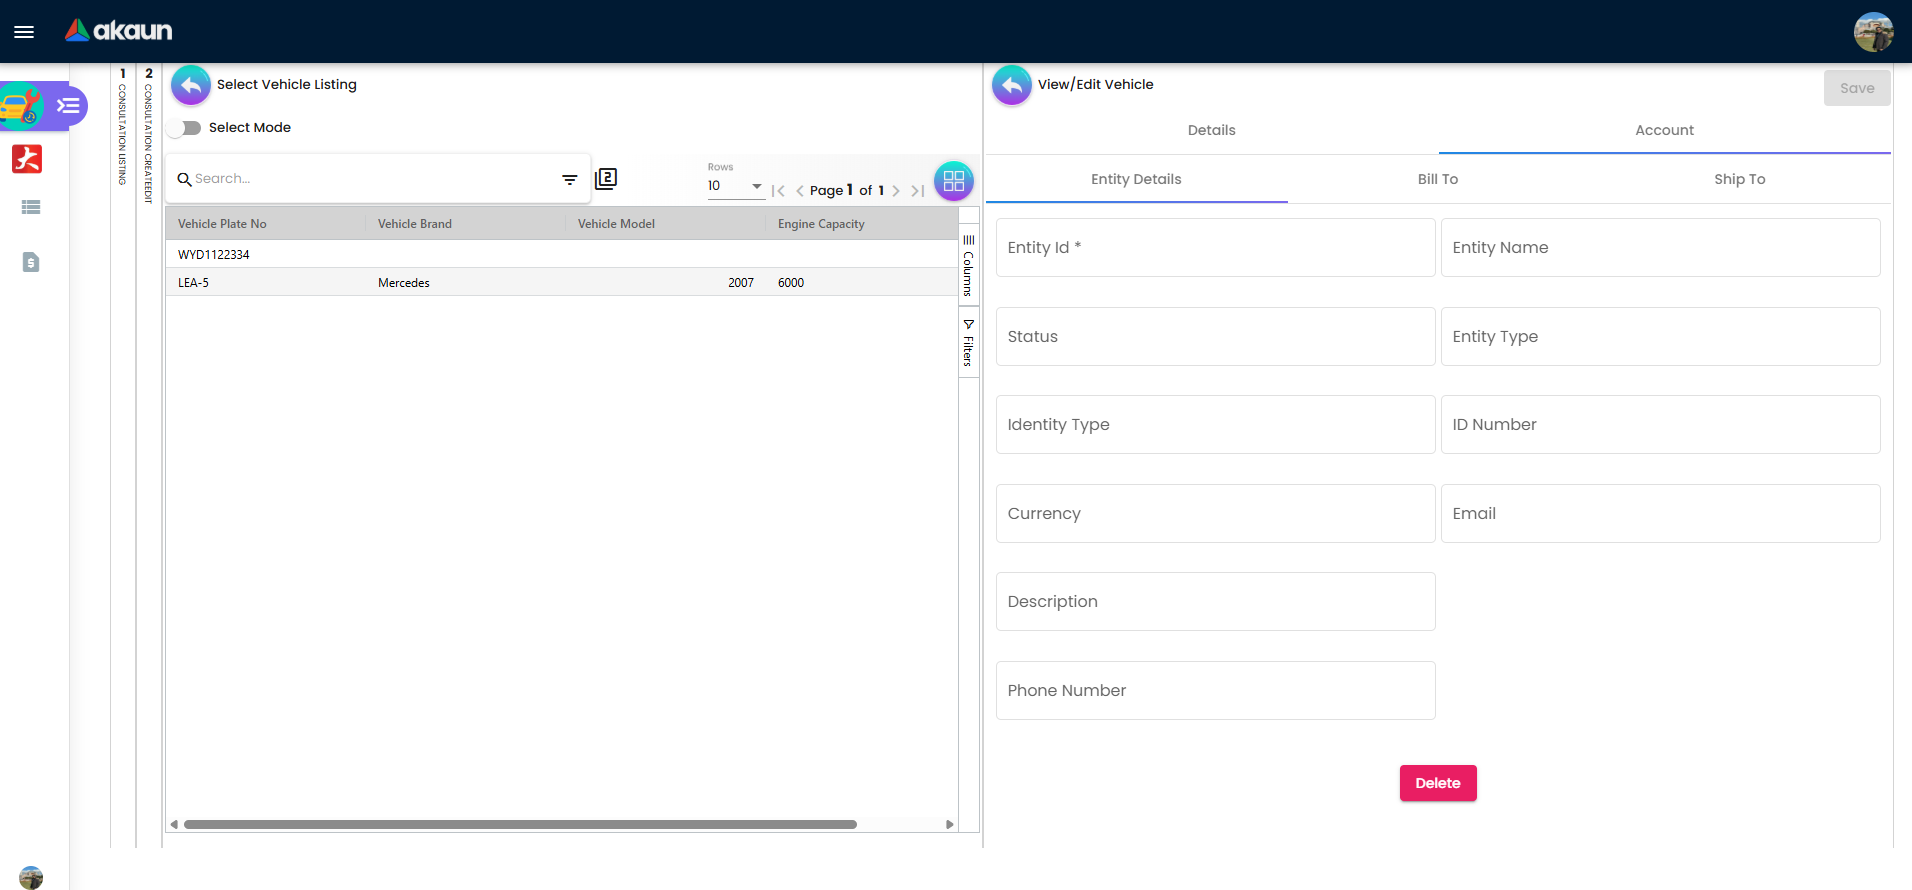This screenshot has height=890, width=1912.
Task: Expand the sidebar menu list icon
Action: click(x=68, y=105)
